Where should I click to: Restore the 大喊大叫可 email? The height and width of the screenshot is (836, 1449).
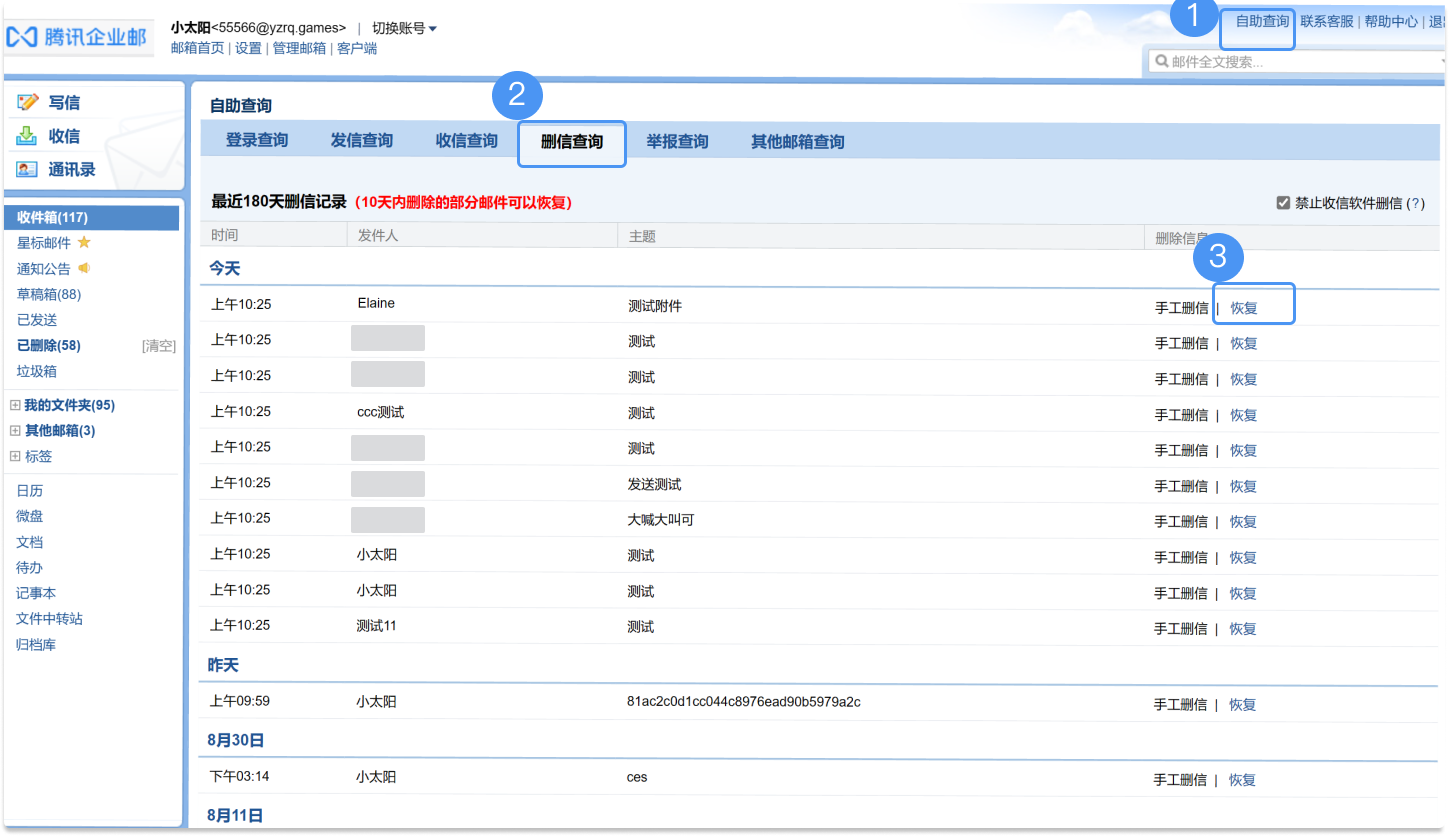[1244, 522]
